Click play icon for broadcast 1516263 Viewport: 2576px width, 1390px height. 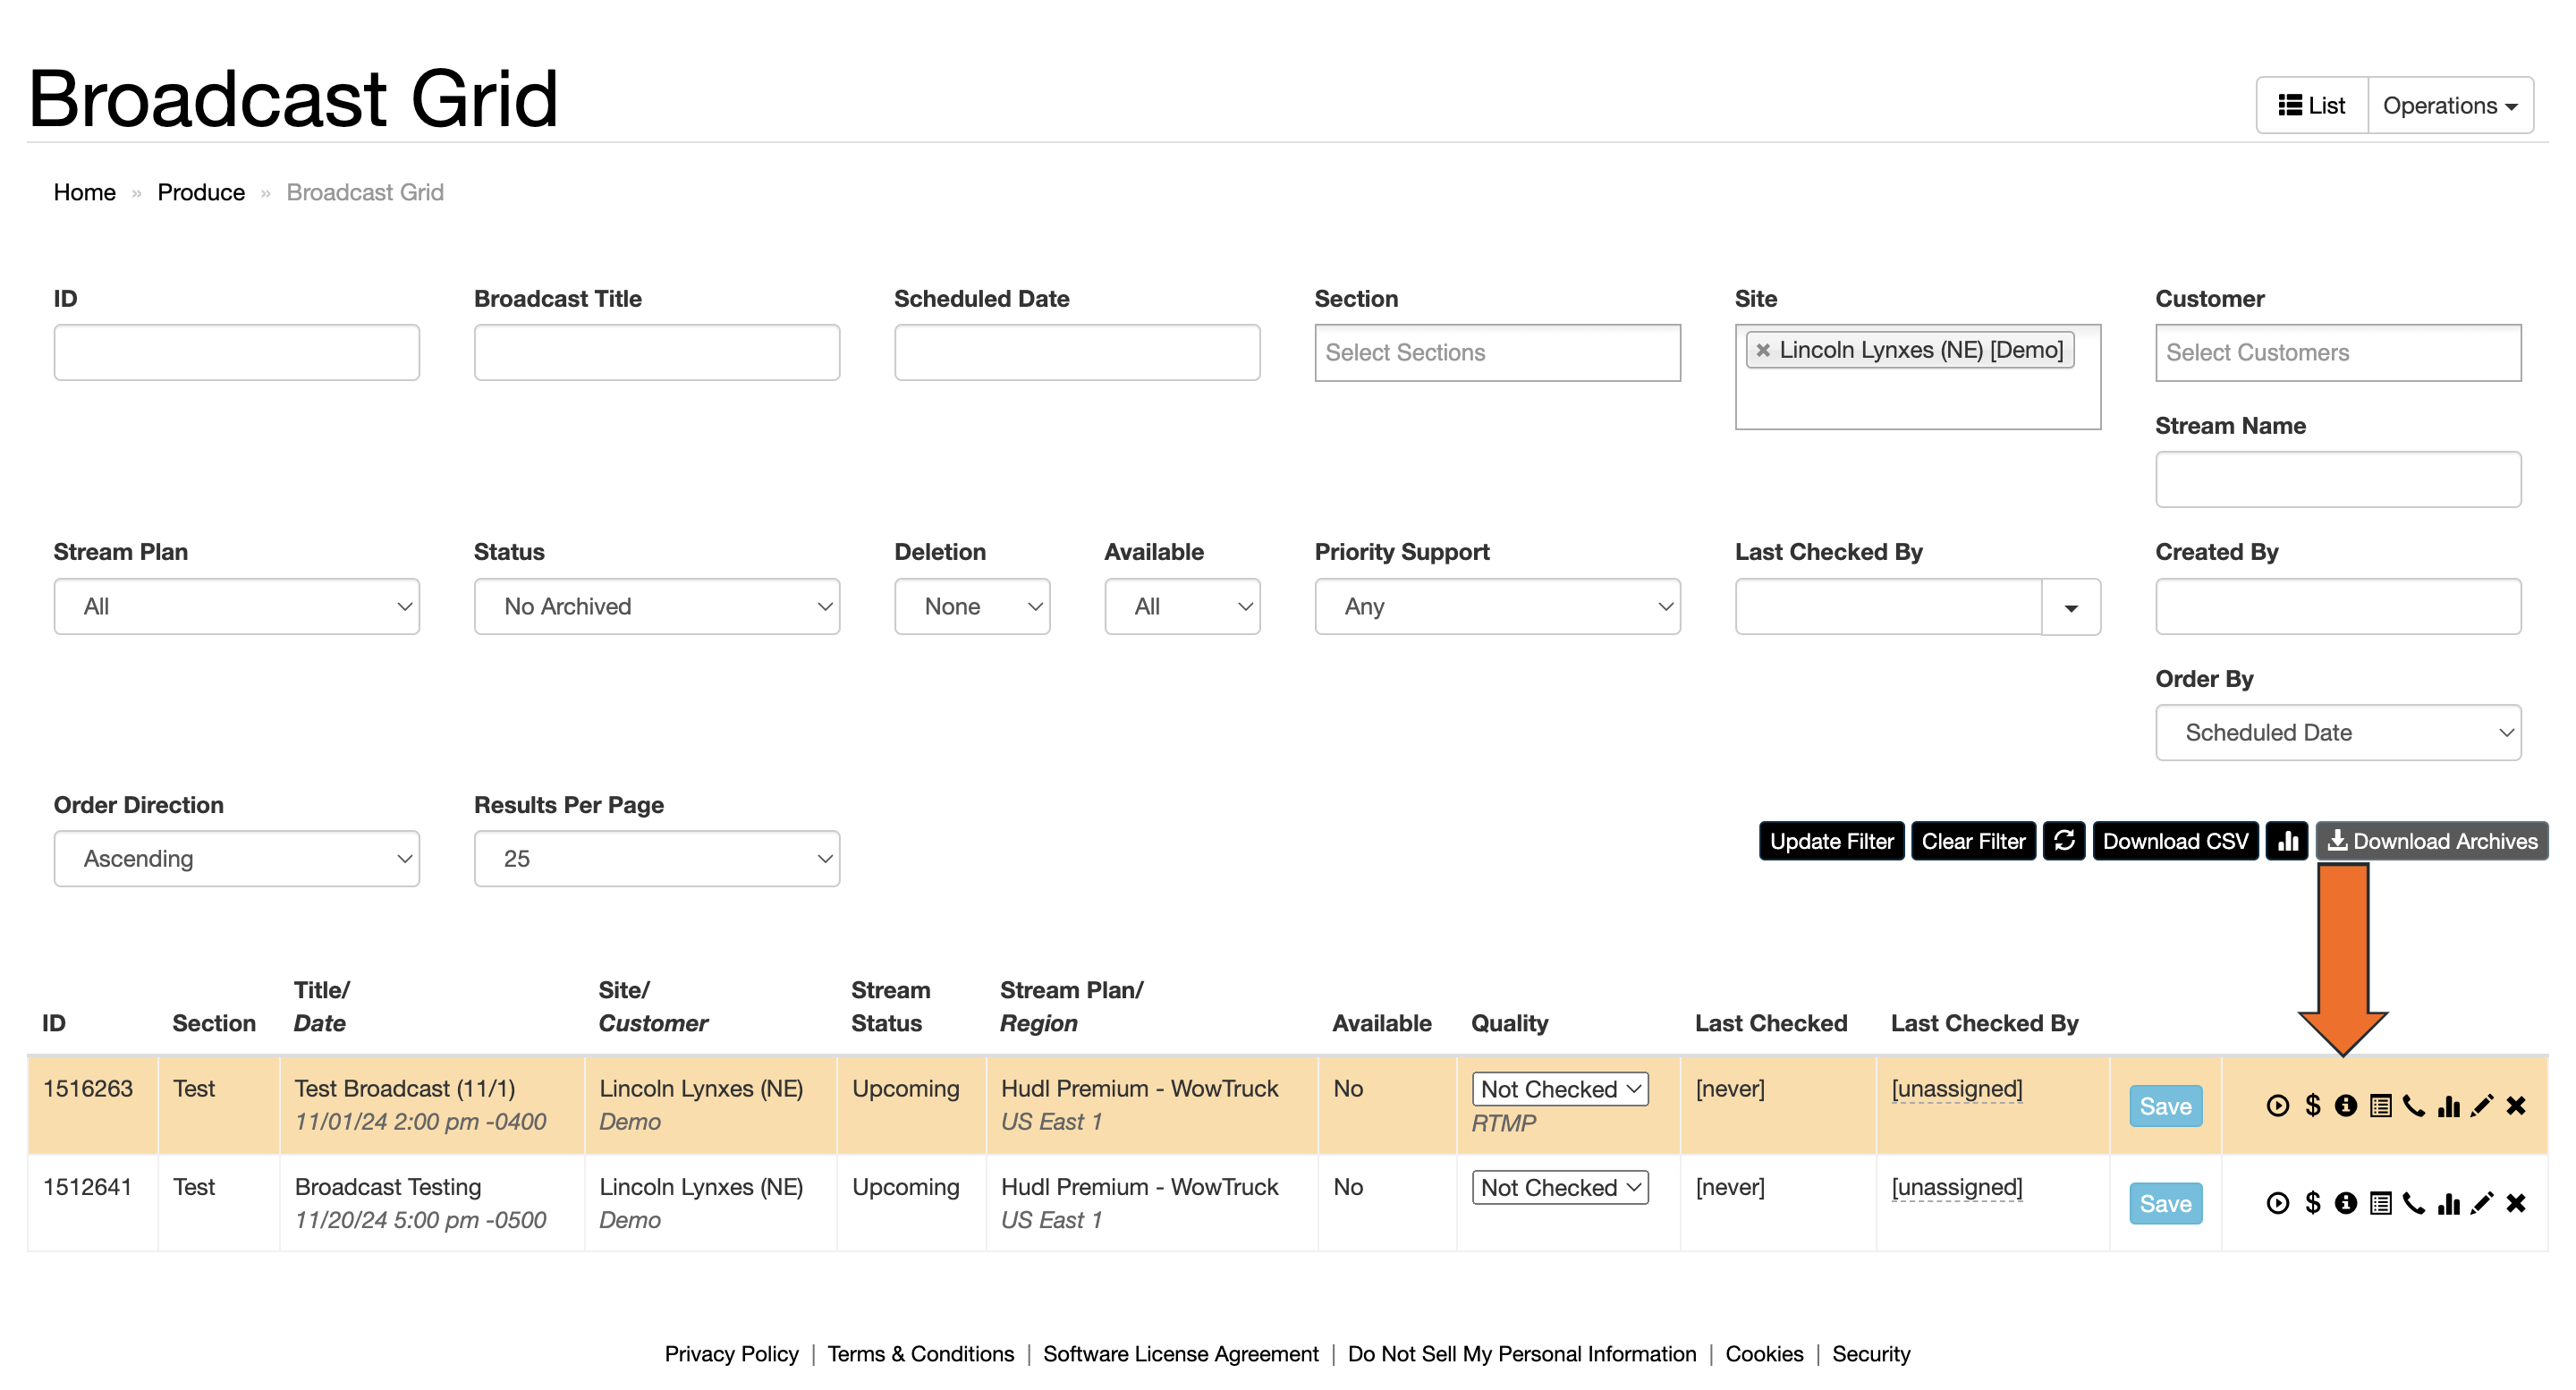coord(2277,1105)
